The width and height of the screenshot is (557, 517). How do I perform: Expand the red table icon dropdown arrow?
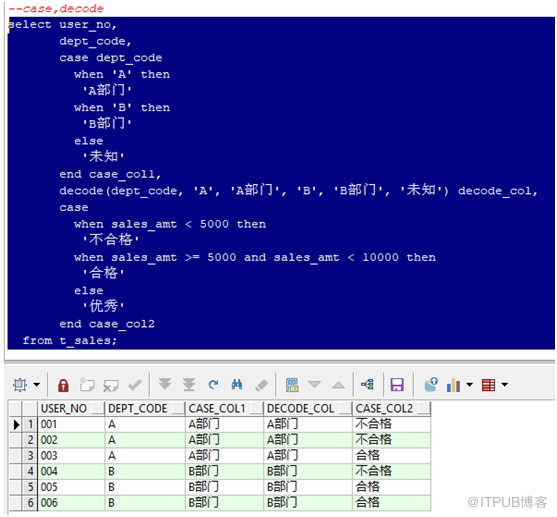[x=504, y=384]
